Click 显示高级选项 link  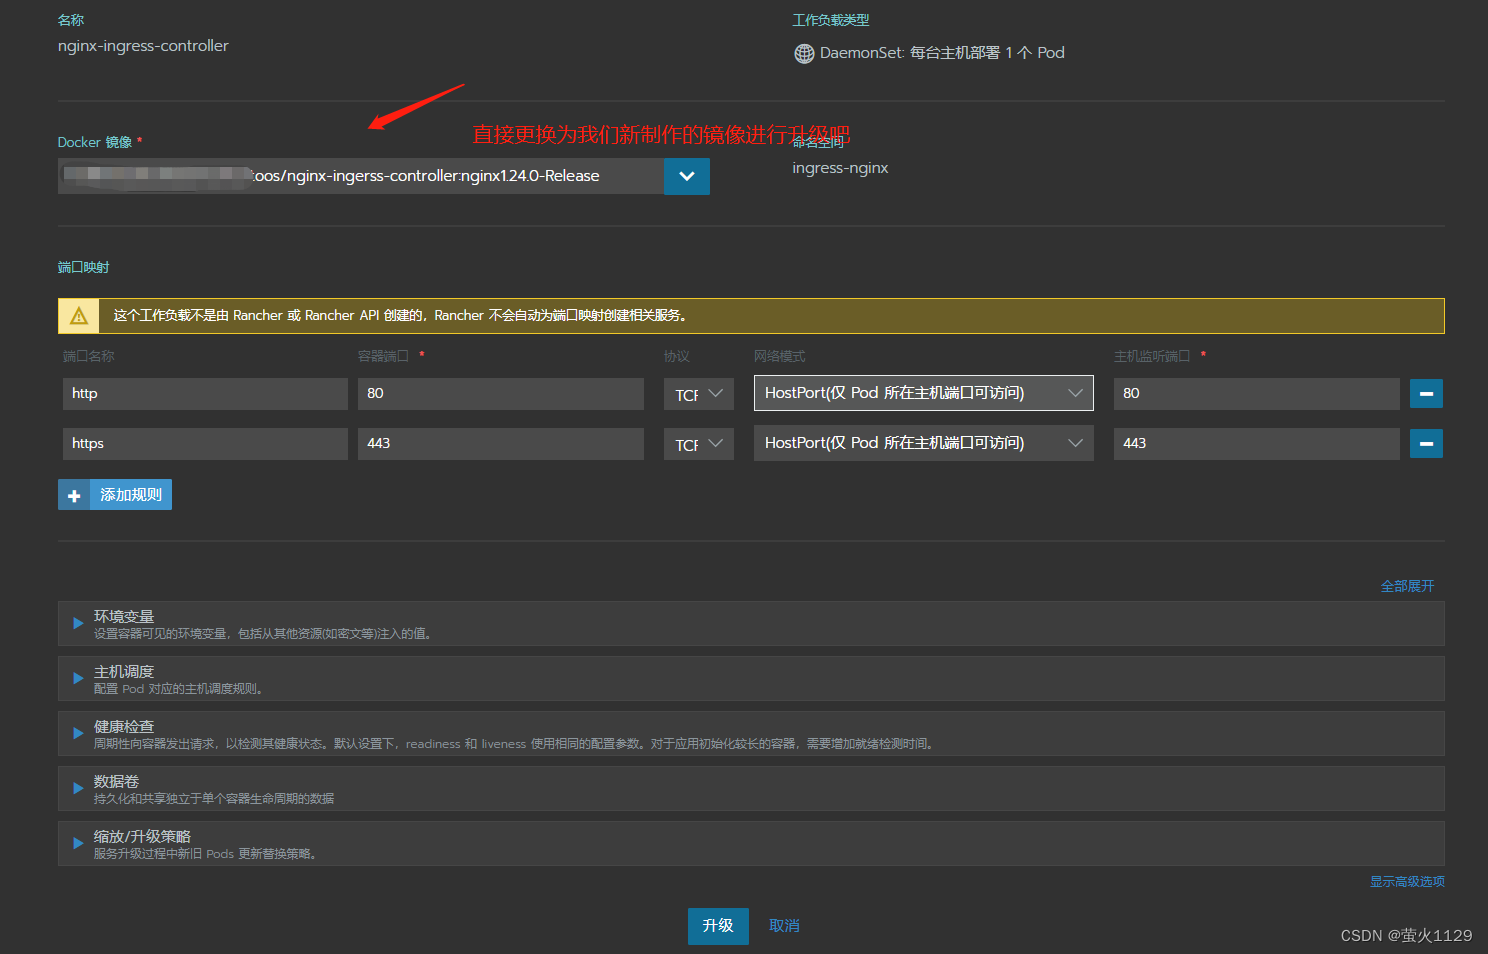tap(1407, 882)
